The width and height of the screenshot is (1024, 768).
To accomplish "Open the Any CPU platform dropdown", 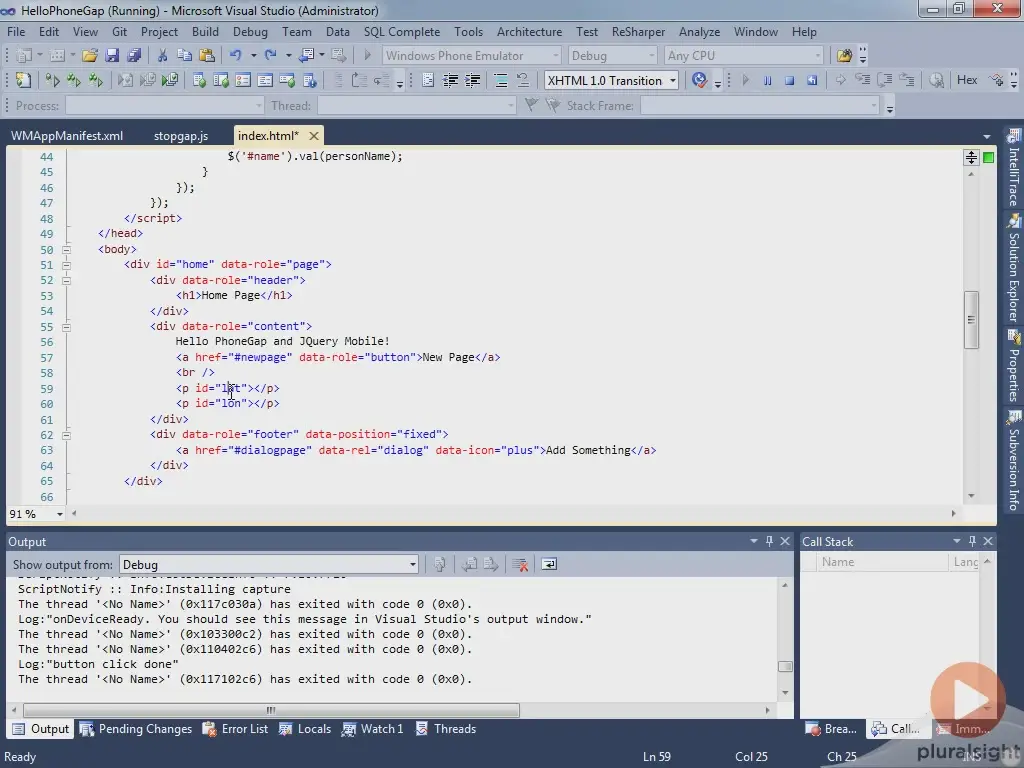I will (819, 55).
